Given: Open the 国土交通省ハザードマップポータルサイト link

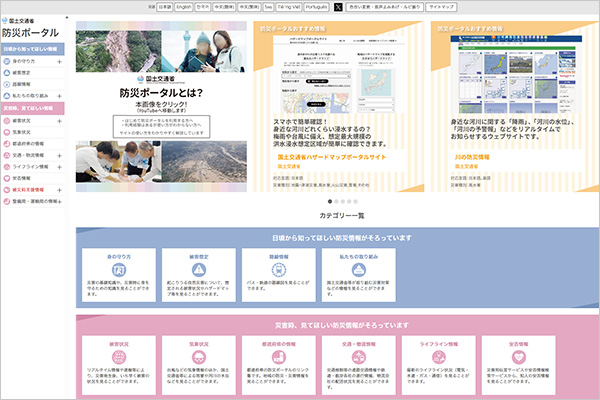Looking at the screenshot, I should tap(331, 157).
